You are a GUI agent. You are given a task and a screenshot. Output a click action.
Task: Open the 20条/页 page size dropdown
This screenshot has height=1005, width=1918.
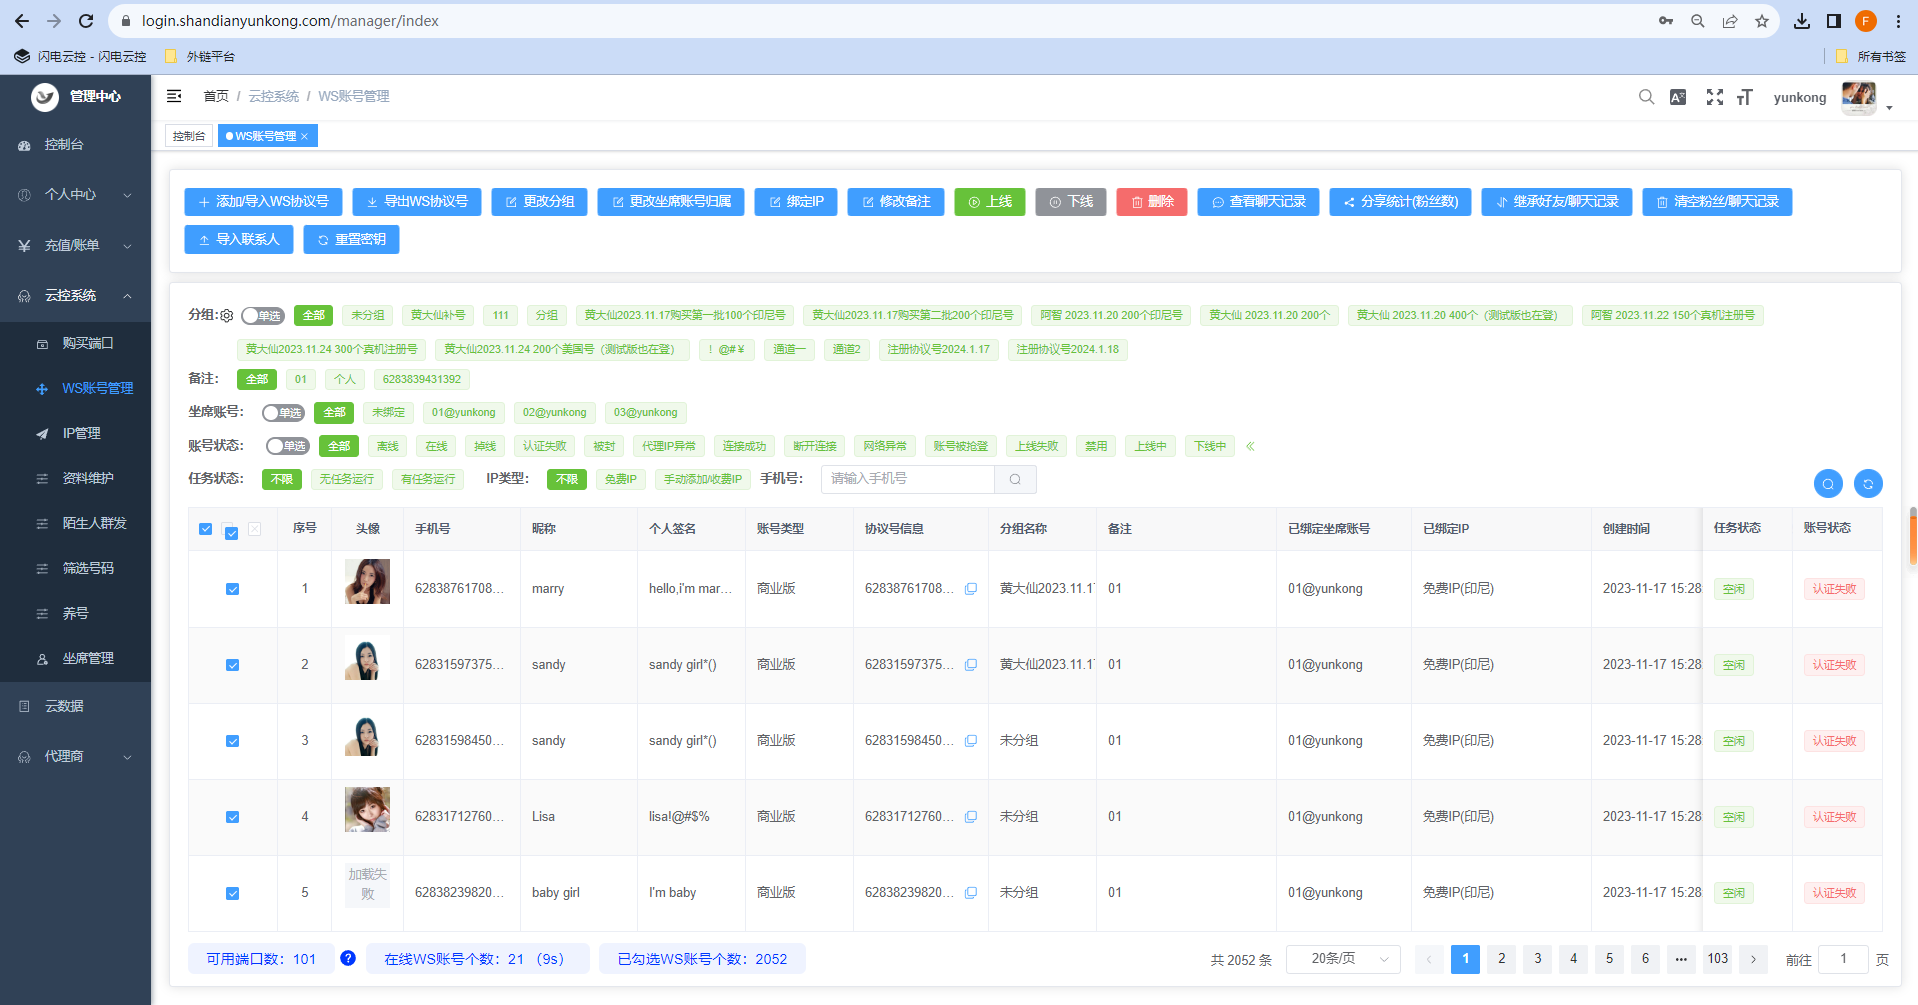tap(1343, 959)
